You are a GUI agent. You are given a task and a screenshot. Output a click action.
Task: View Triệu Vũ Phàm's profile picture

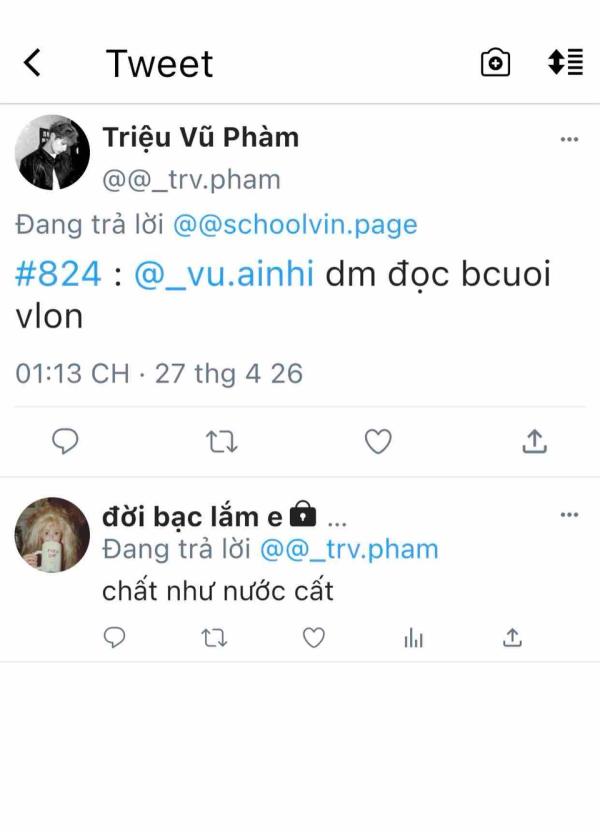tap(52, 152)
